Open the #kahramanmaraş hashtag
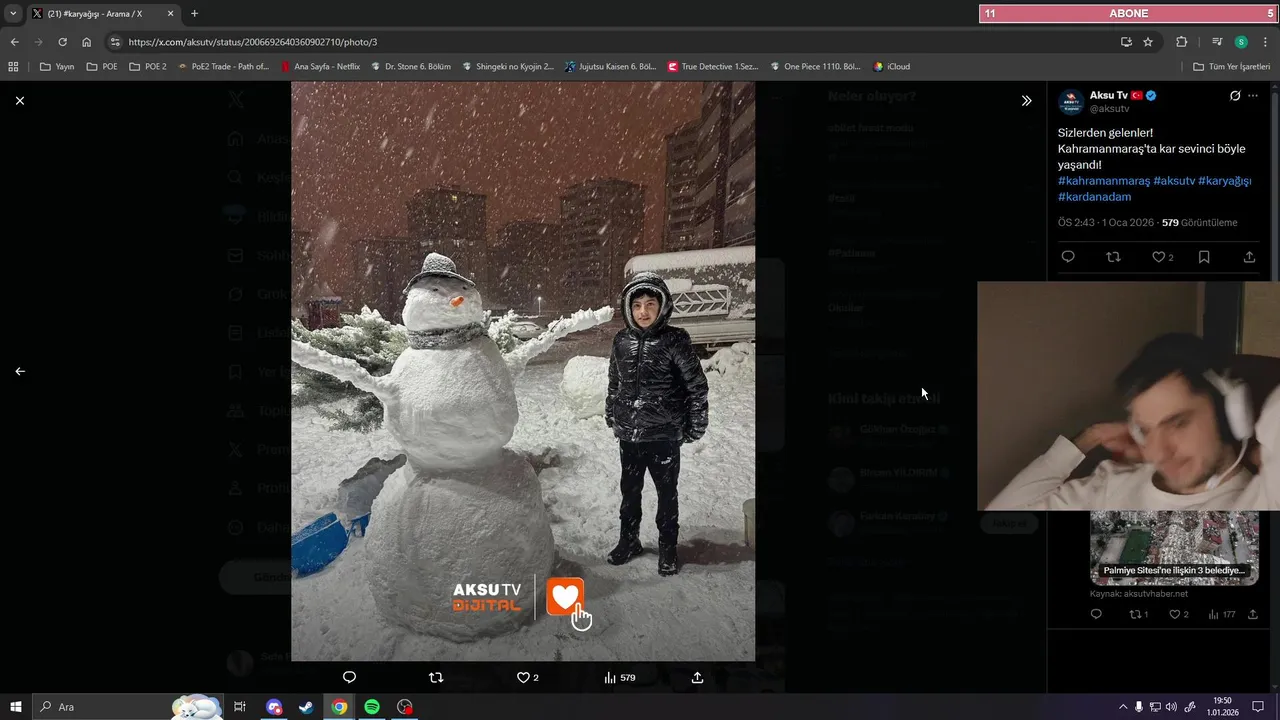 tap(1104, 181)
